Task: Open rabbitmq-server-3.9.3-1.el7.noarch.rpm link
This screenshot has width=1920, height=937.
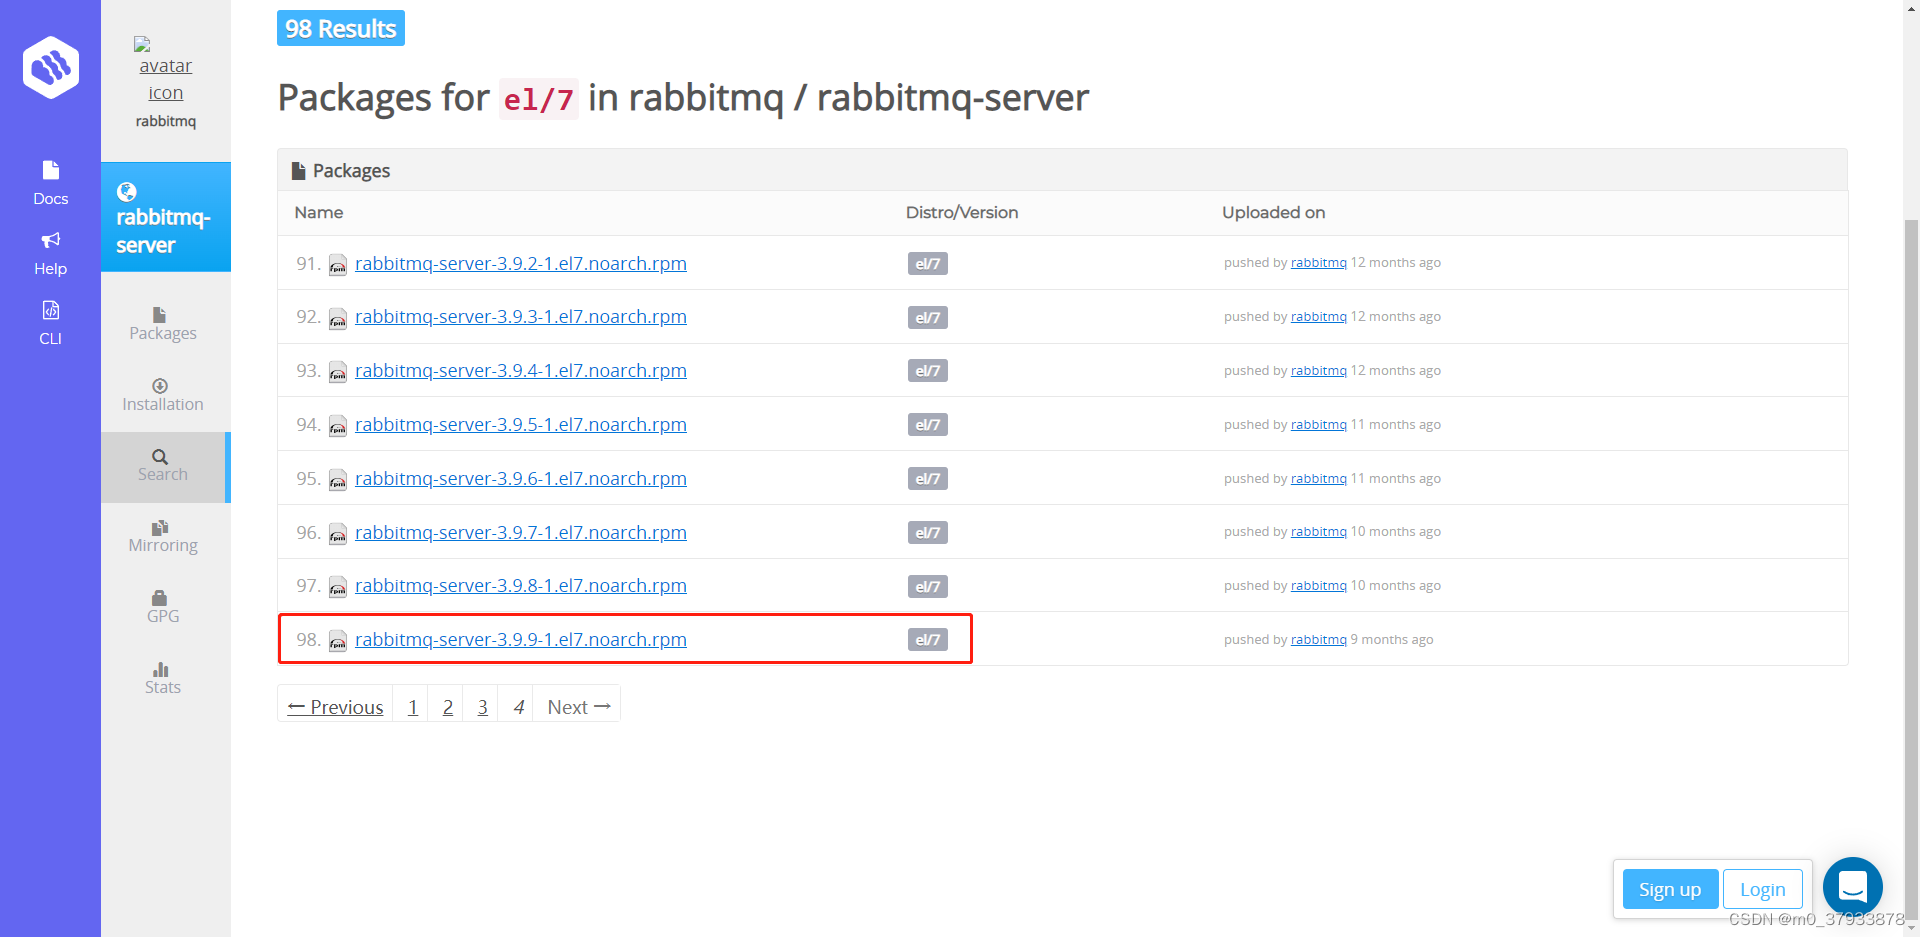Action: (x=521, y=316)
